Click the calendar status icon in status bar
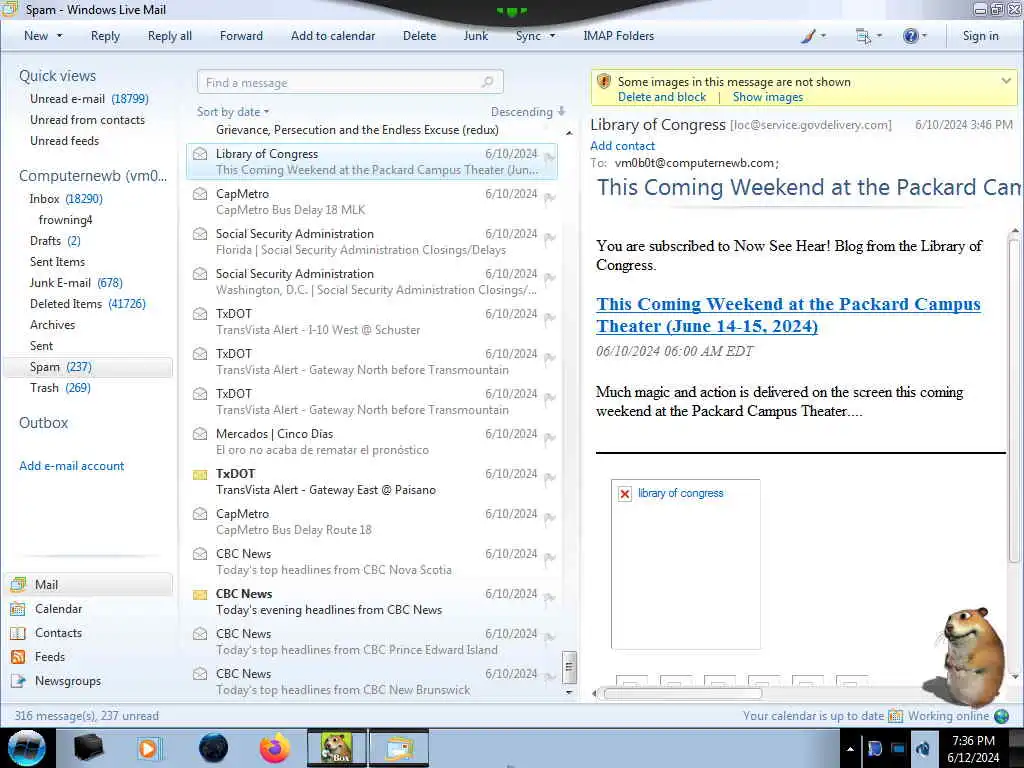The image size is (1024, 768). 895,716
